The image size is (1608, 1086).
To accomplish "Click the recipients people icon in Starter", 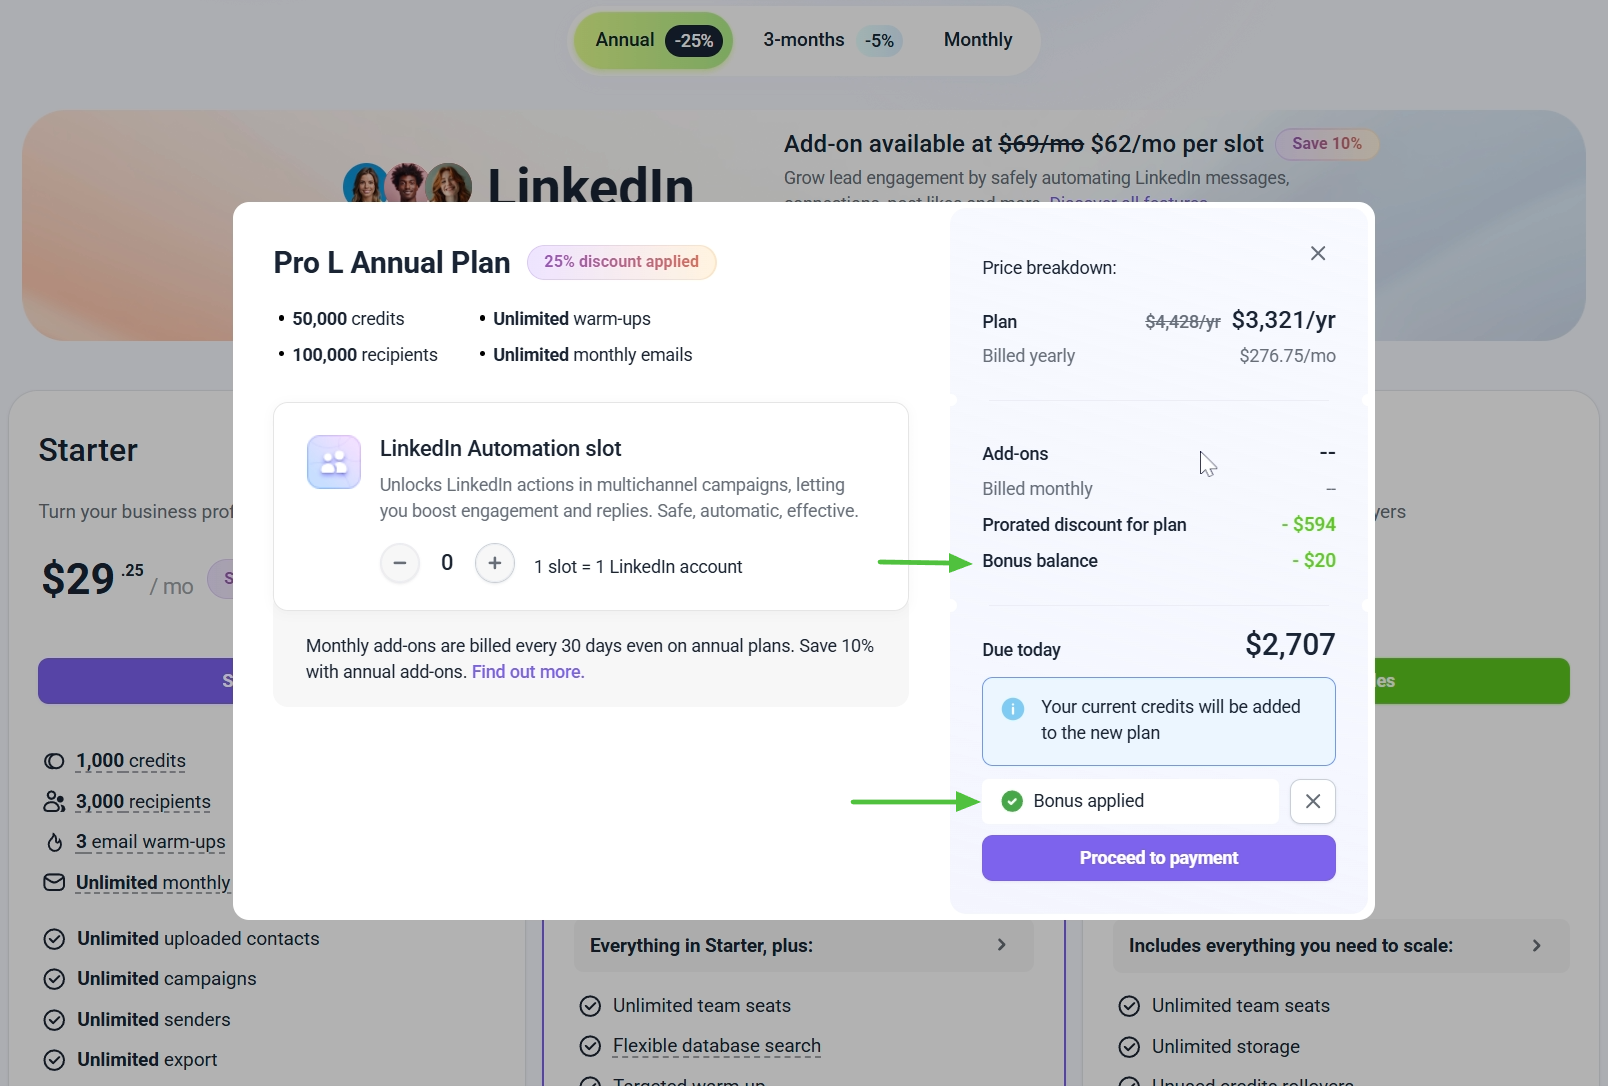I will (54, 802).
